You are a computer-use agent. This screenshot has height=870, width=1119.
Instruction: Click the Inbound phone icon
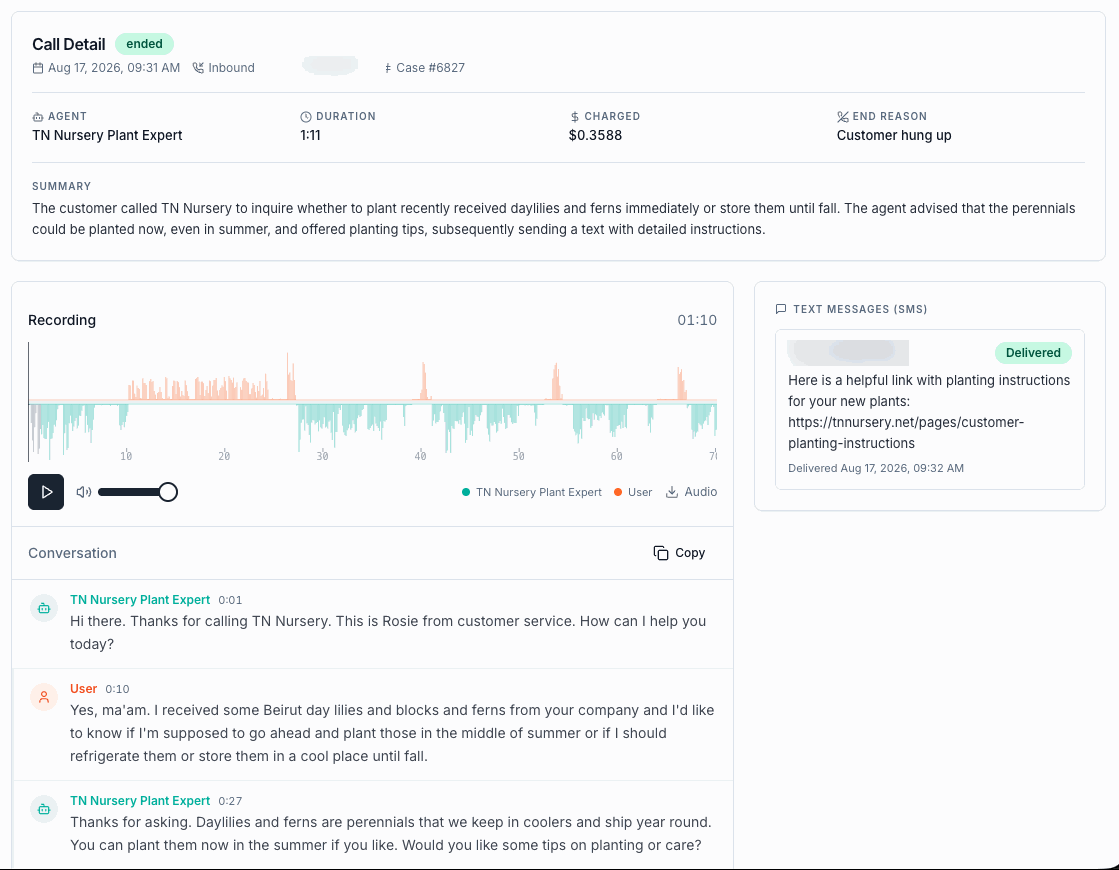coord(198,68)
